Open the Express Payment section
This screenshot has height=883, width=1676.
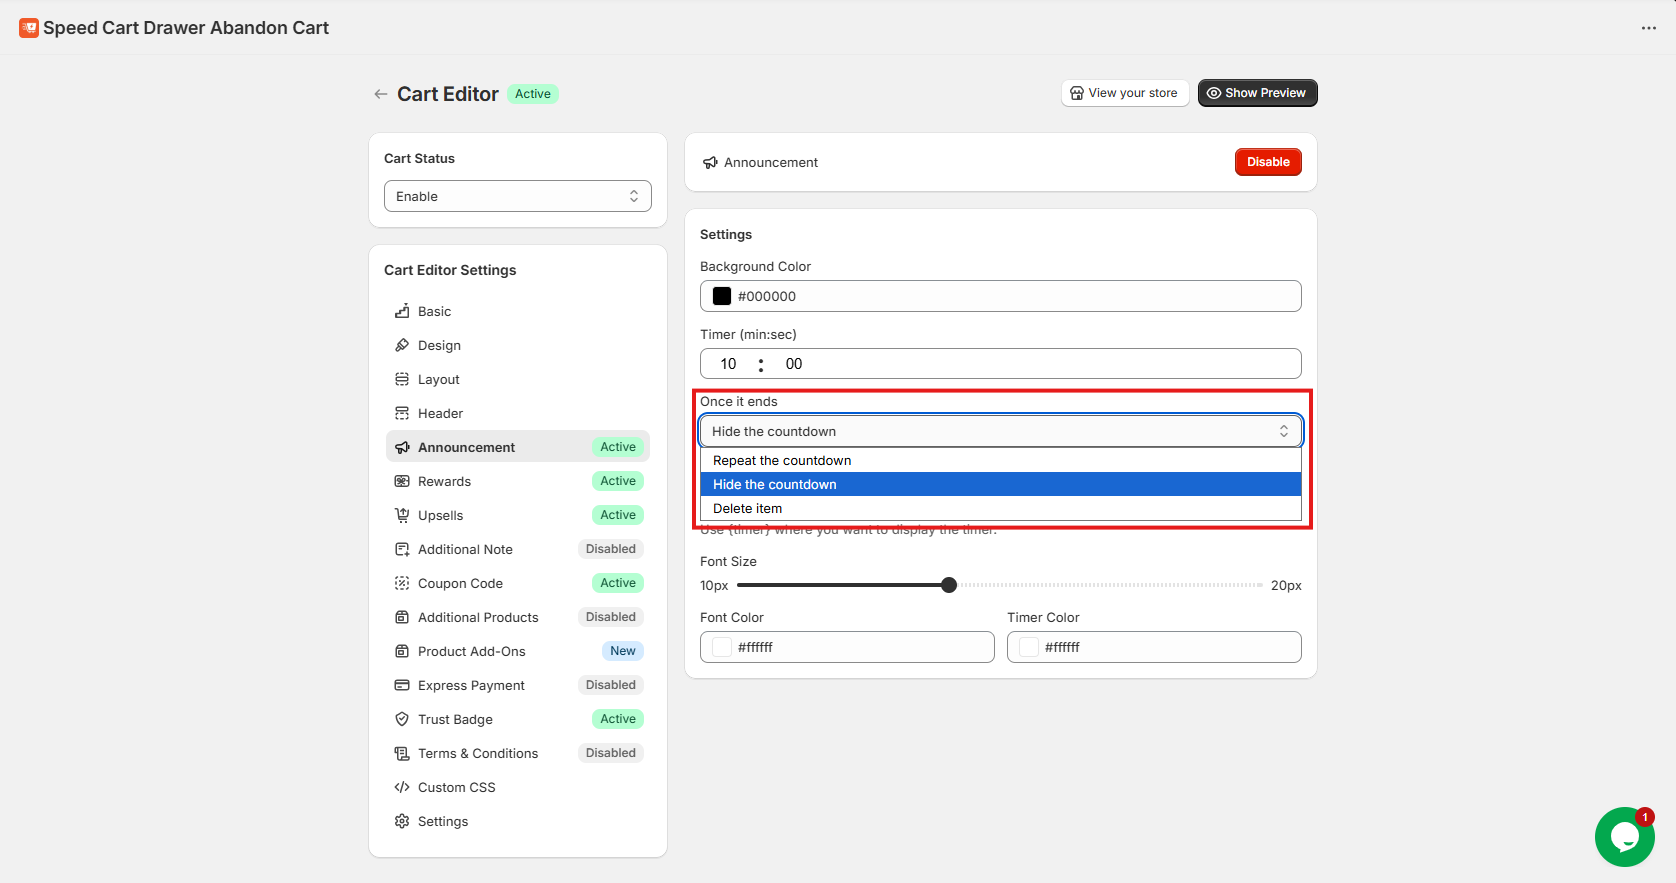click(x=471, y=685)
